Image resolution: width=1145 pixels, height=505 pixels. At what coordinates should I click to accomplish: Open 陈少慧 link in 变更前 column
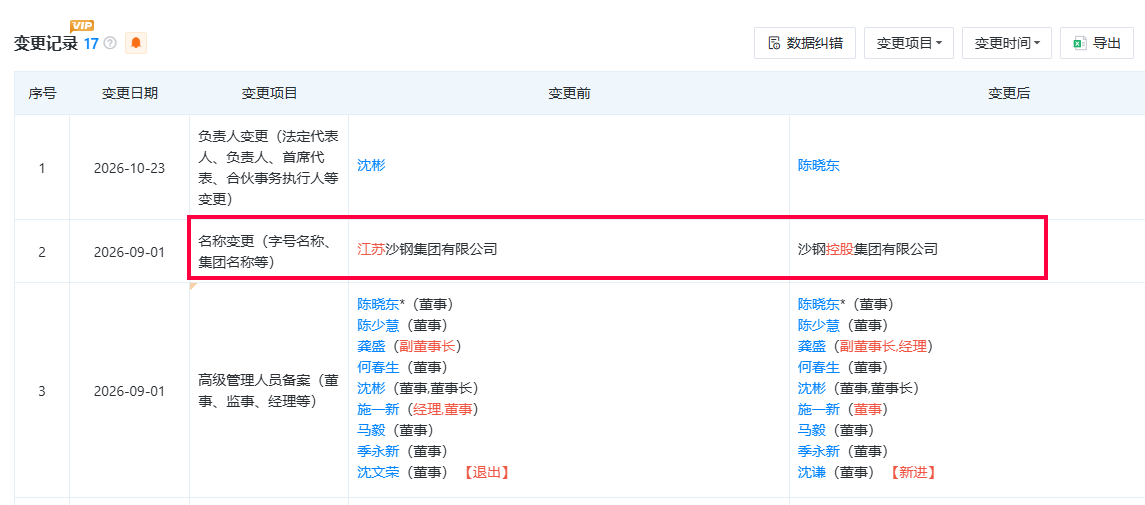click(x=378, y=325)
